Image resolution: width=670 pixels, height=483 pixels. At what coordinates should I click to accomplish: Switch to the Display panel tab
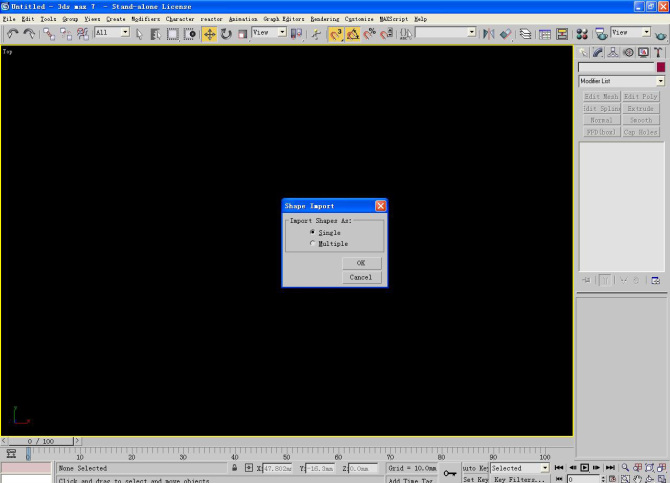[x=643, y=53]
